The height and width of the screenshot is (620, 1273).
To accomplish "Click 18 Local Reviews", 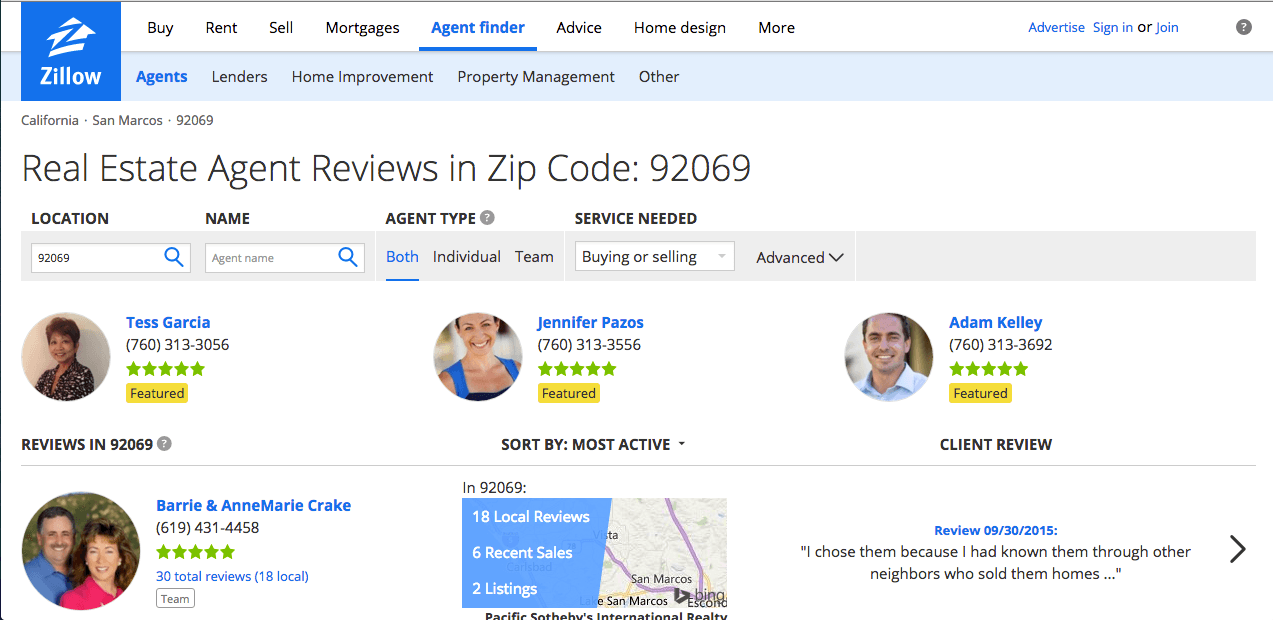I will [531, 517].
